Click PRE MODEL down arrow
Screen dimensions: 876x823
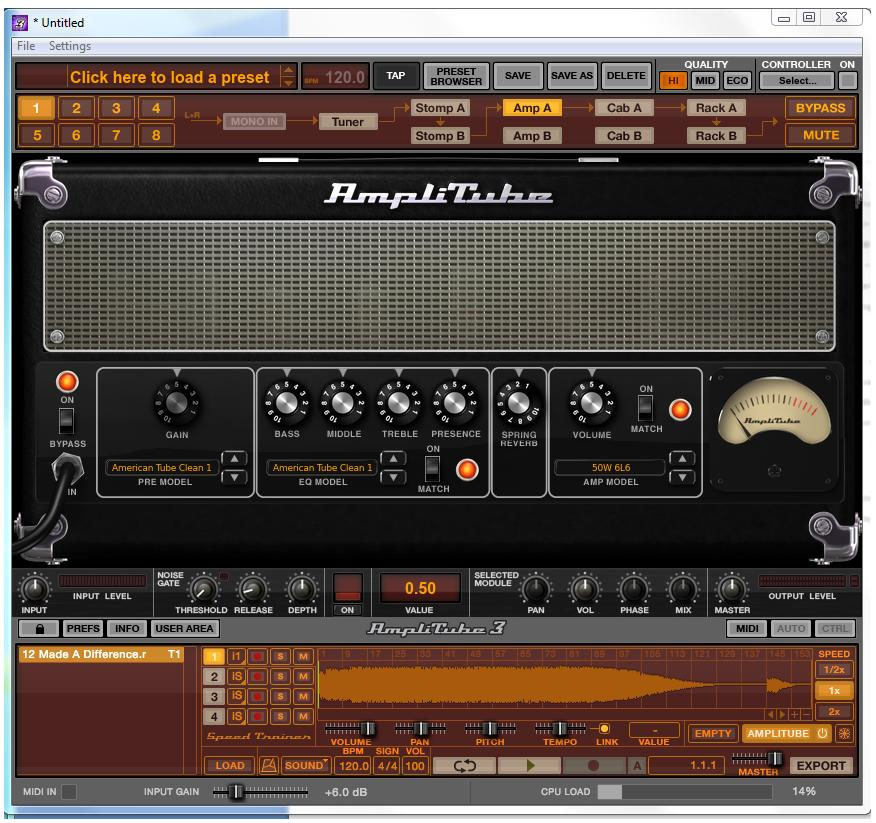click(x=234, y=477)
